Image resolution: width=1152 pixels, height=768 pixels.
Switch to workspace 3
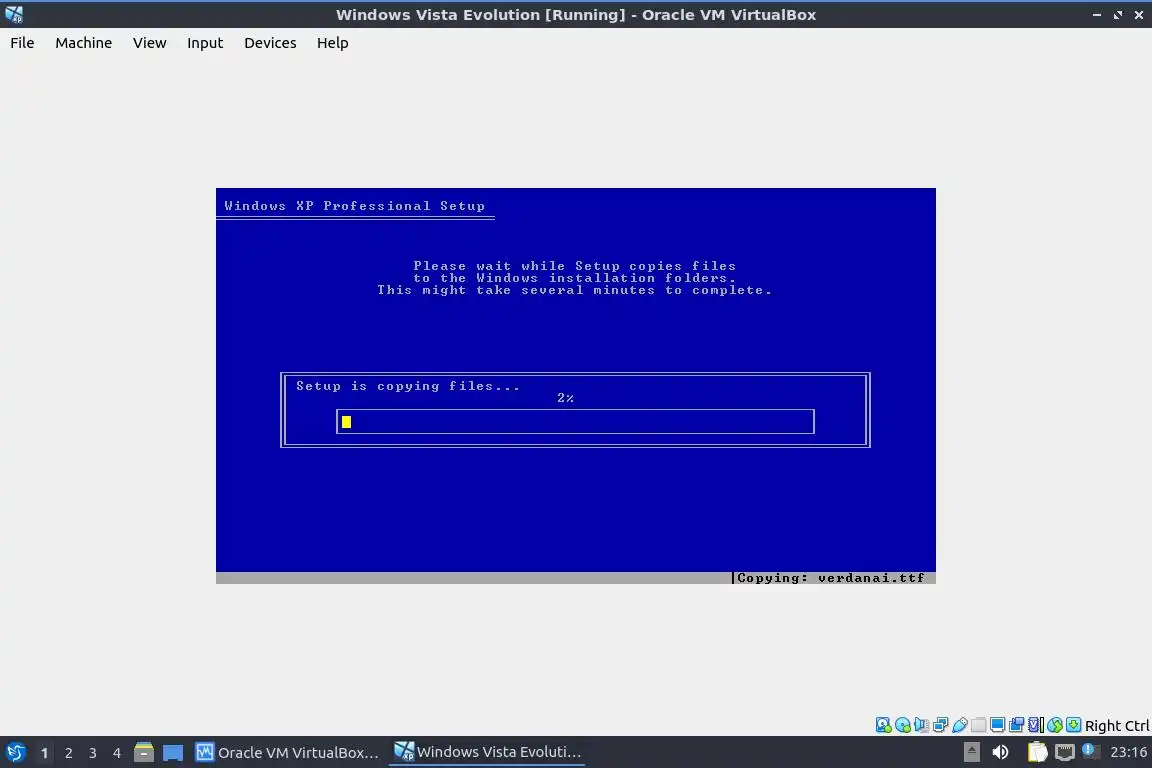[x=93, y=753]
